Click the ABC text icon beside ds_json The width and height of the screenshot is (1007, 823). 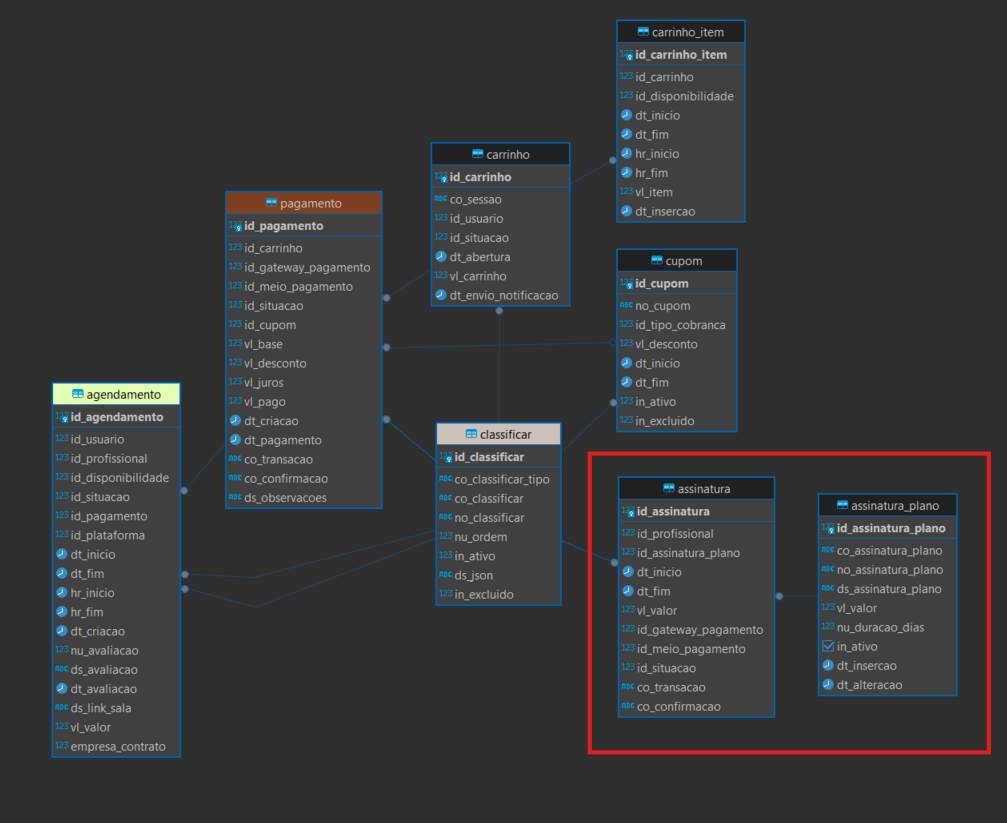(446, 575)
